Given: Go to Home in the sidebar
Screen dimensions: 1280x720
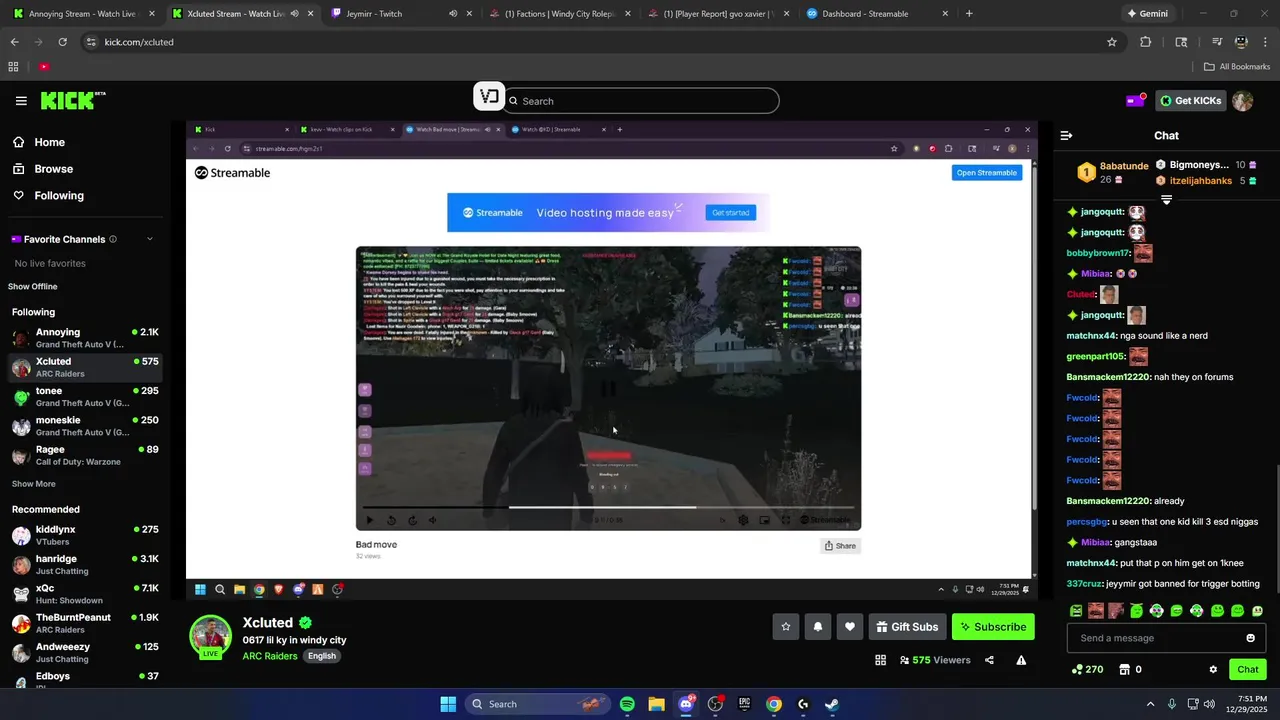Looking at the screenshot, I should (x=49, y=142).
